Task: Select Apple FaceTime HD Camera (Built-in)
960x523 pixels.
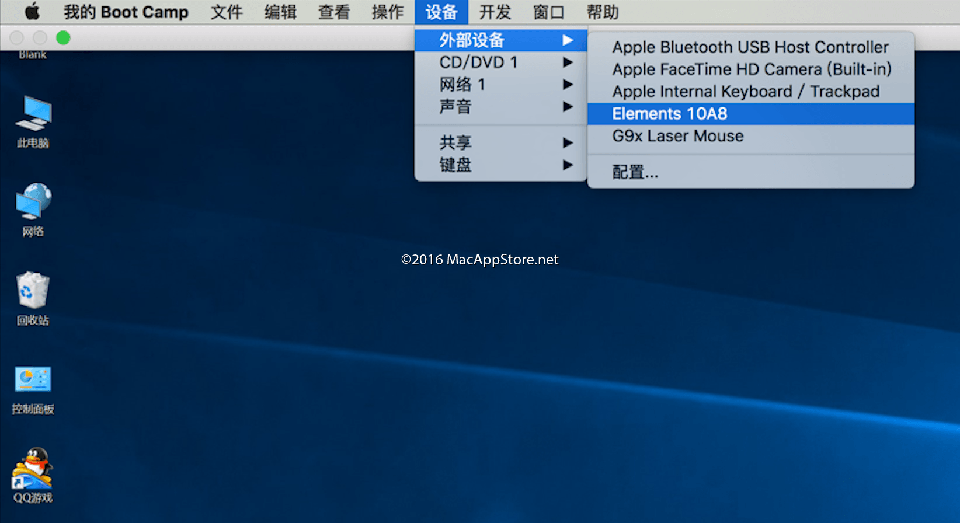Action: (751, 69)
